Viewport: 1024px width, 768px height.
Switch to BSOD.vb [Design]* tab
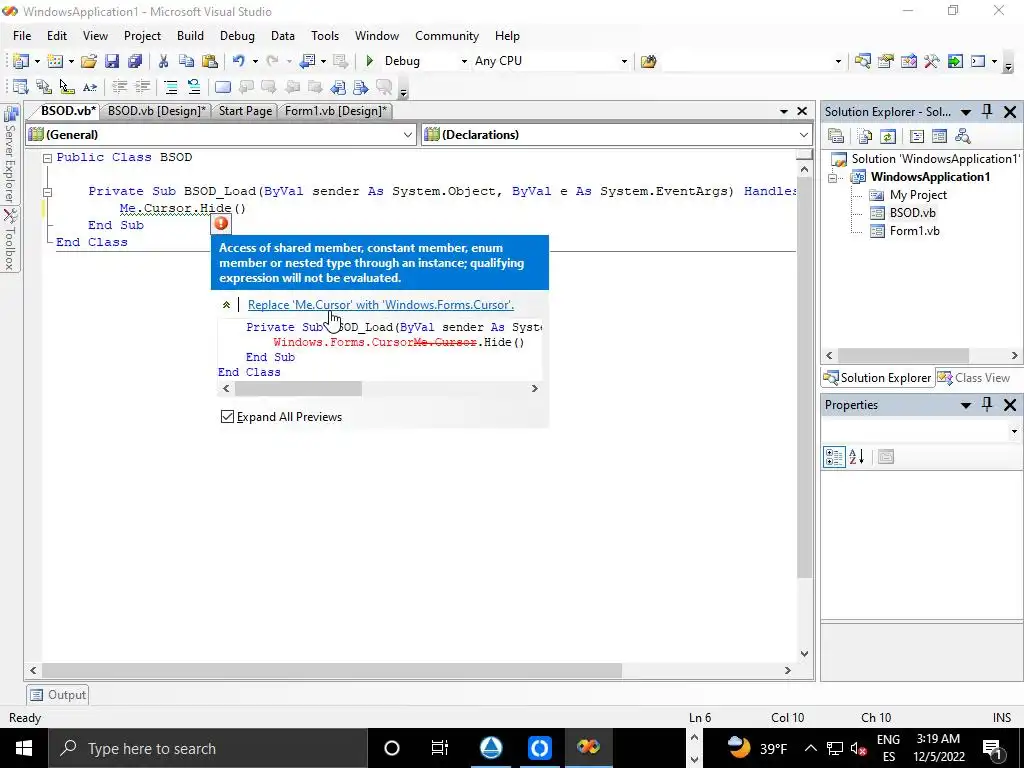(x=157, y=111)
